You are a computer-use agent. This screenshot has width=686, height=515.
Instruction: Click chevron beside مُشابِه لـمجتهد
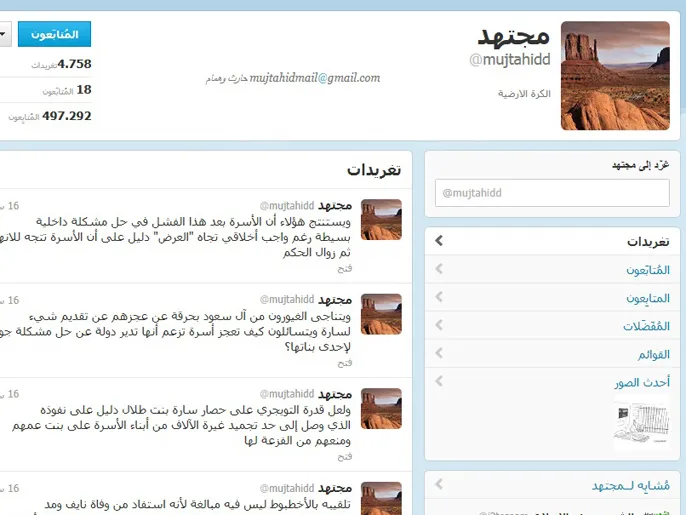point(439,484)
